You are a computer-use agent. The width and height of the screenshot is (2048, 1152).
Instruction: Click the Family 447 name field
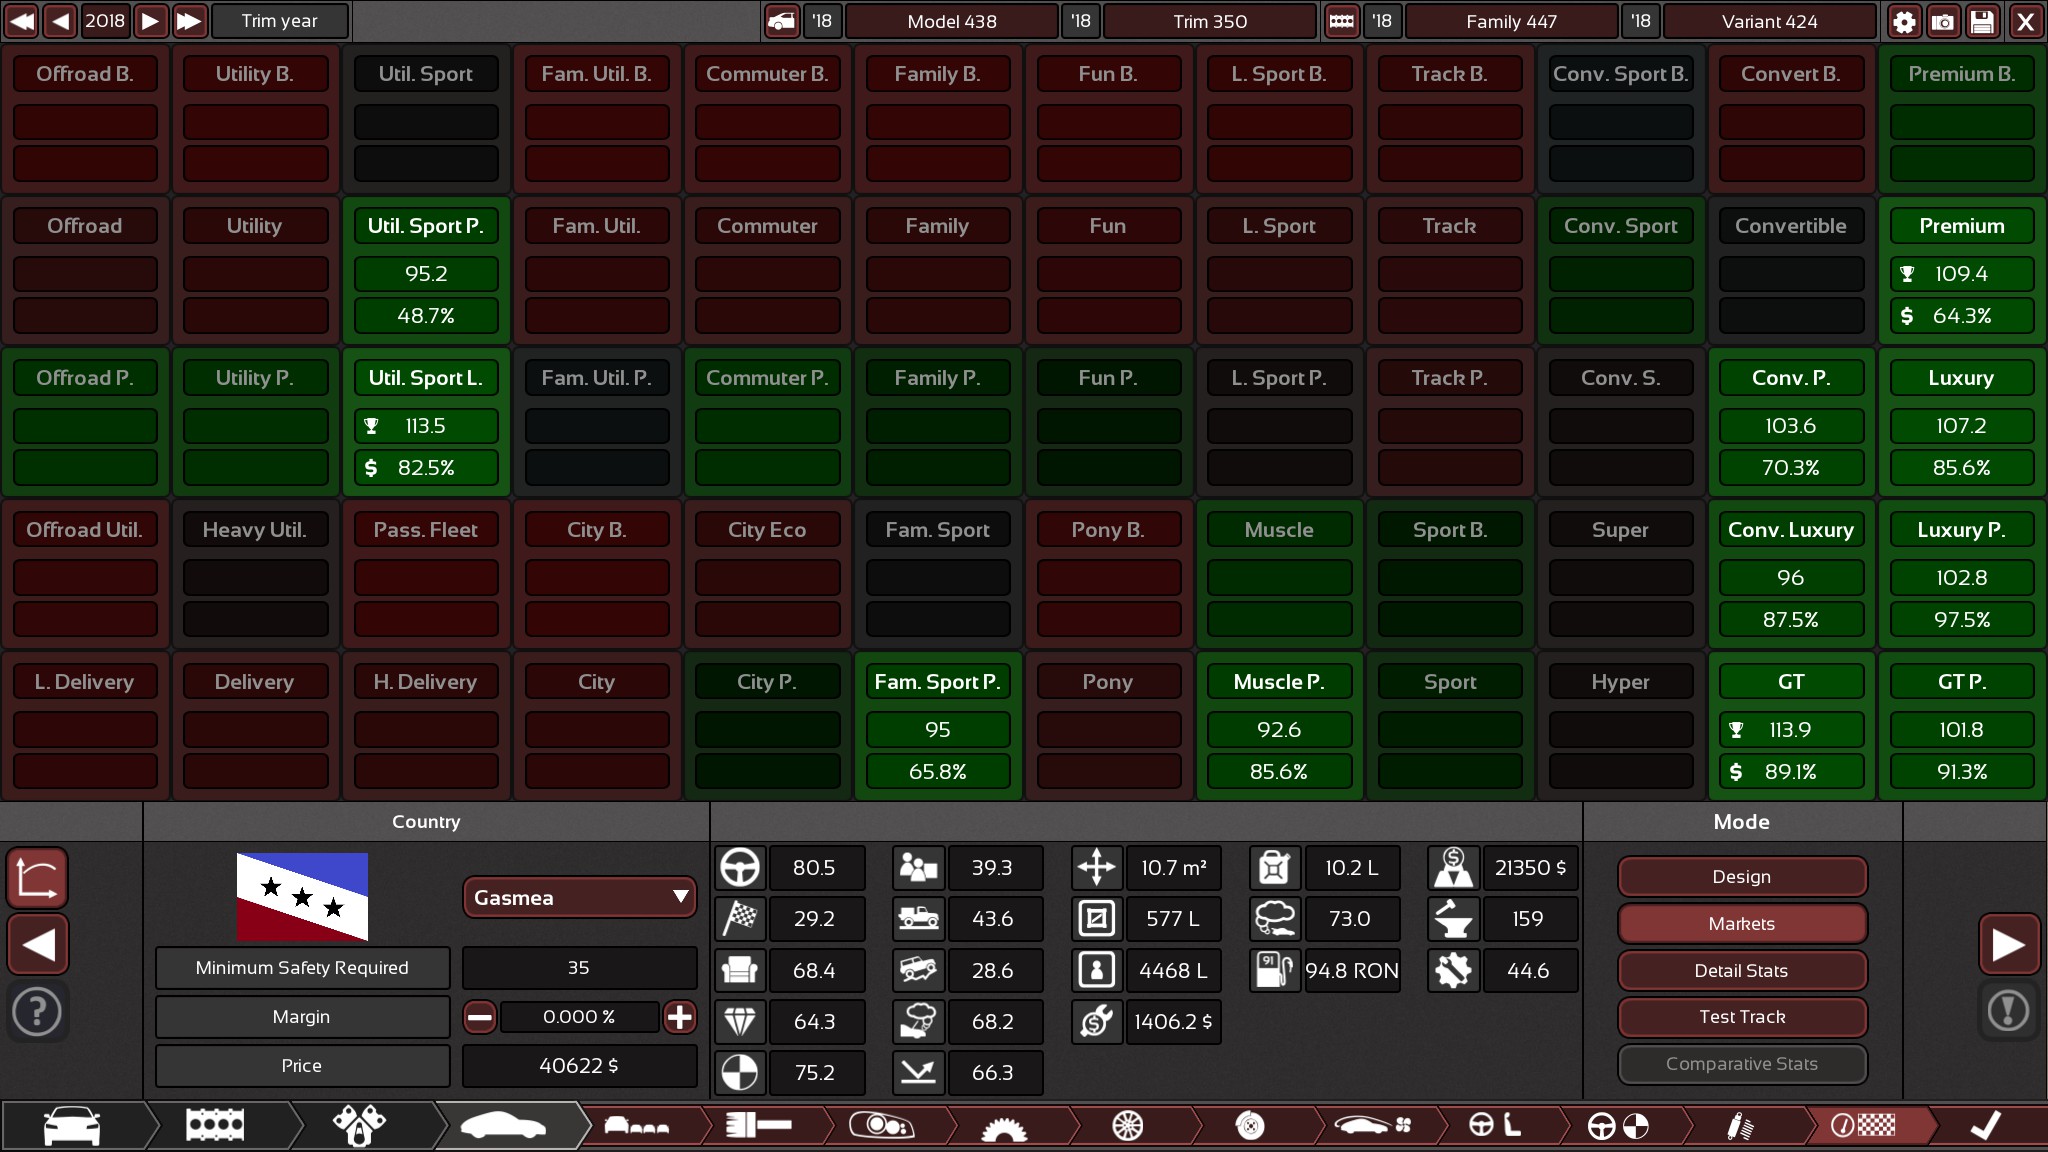click(1512, 21)
